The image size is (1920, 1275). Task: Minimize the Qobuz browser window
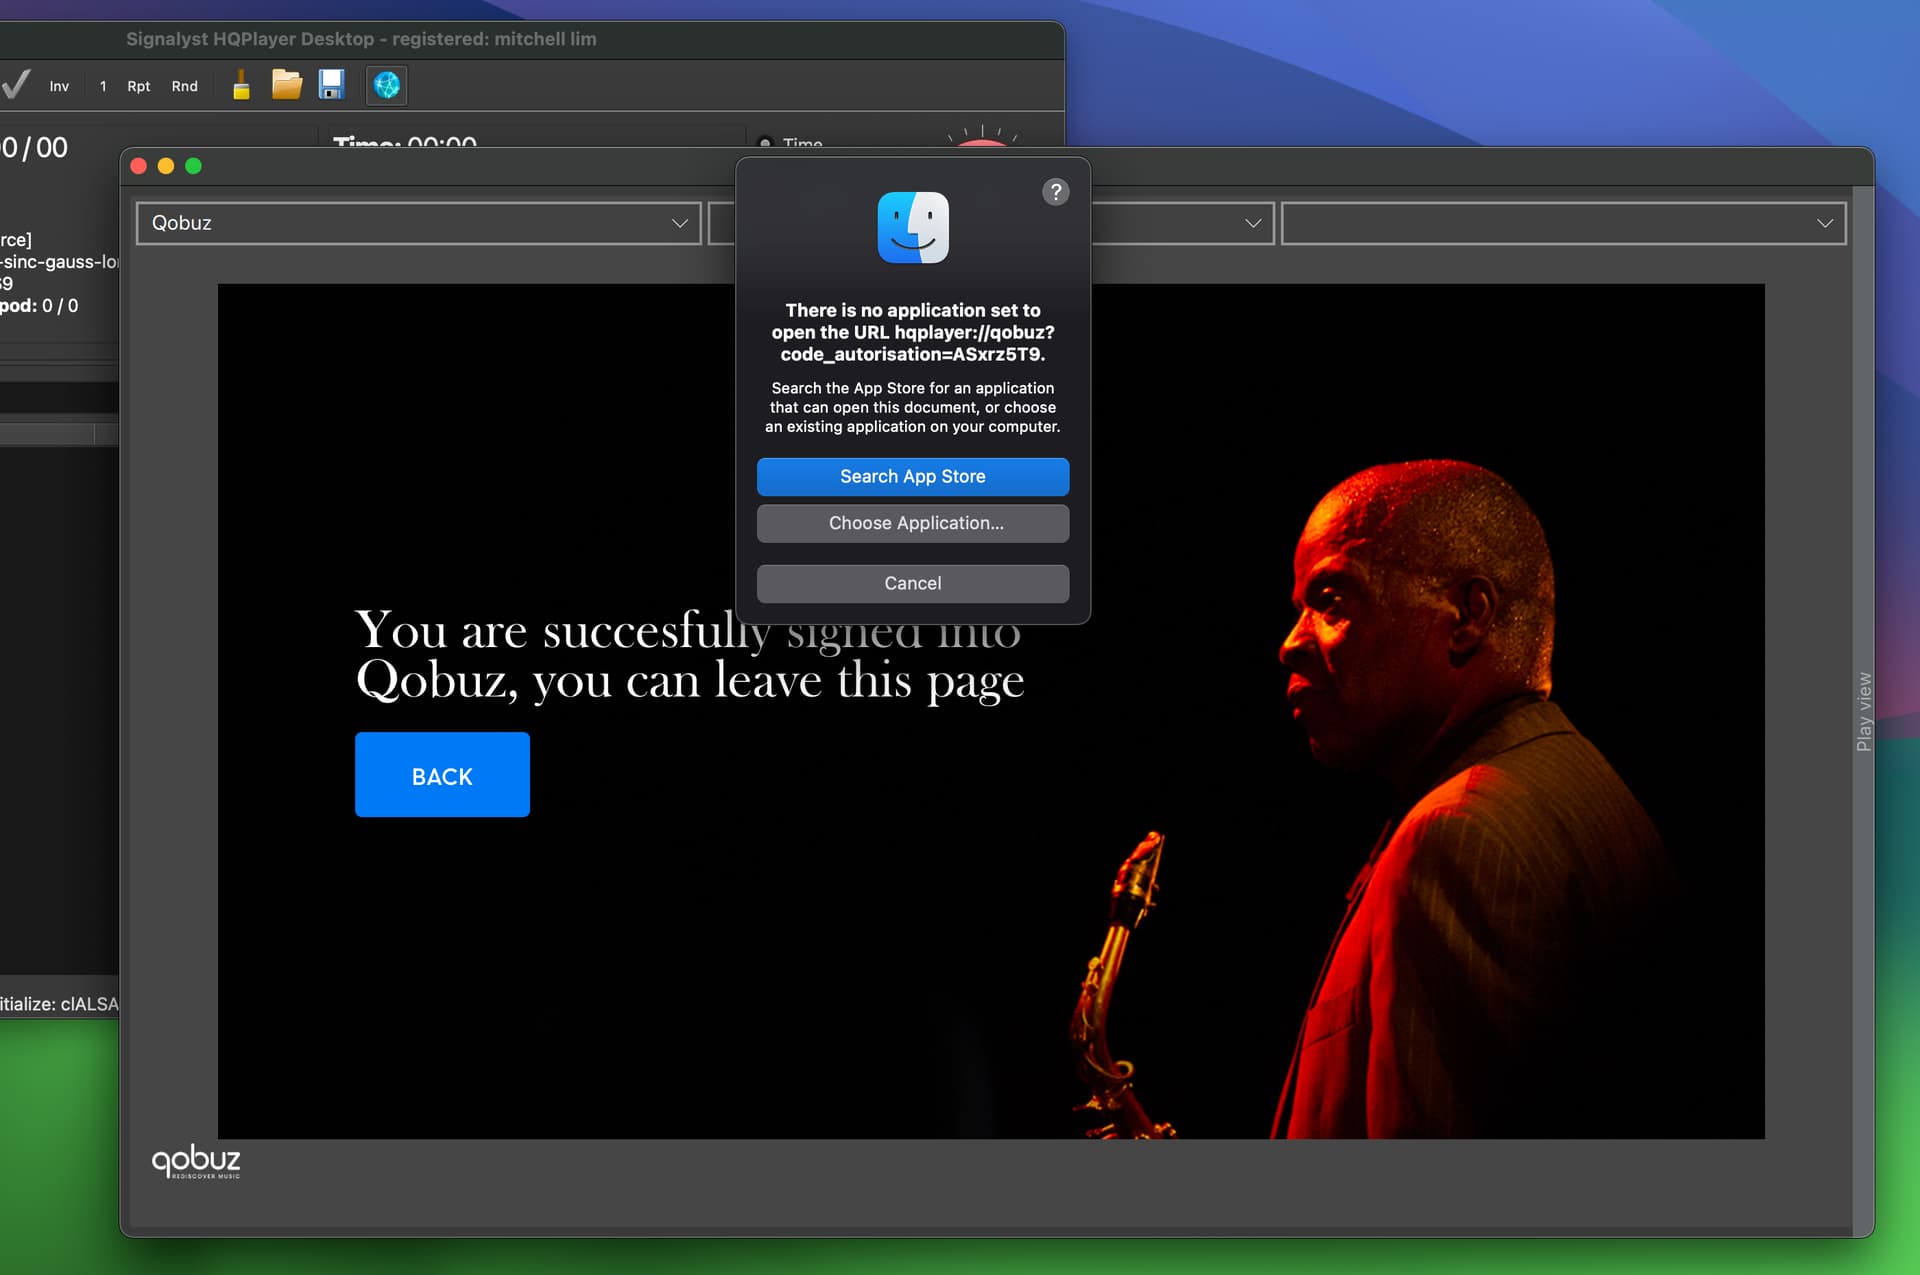166,166
